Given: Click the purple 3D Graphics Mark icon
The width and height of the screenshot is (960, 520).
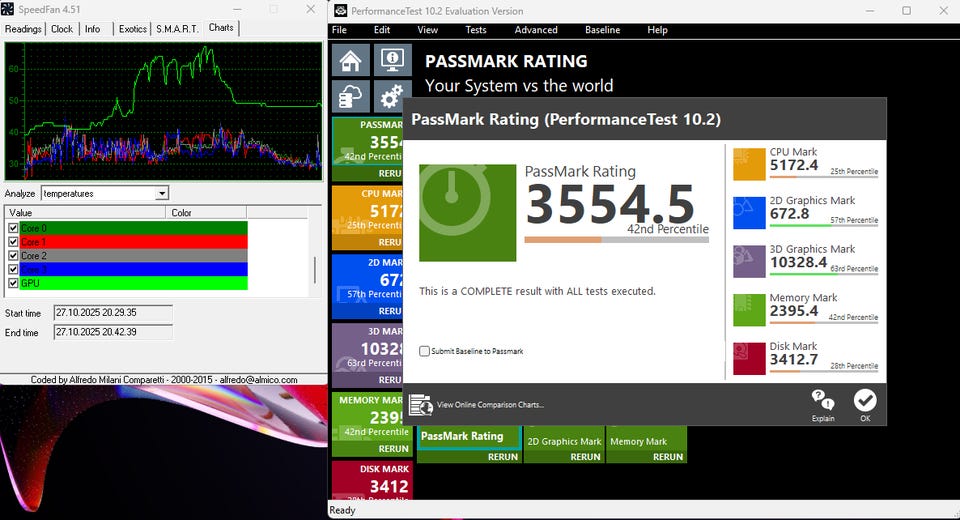Looking at the screenshot, I should point(749,261).
